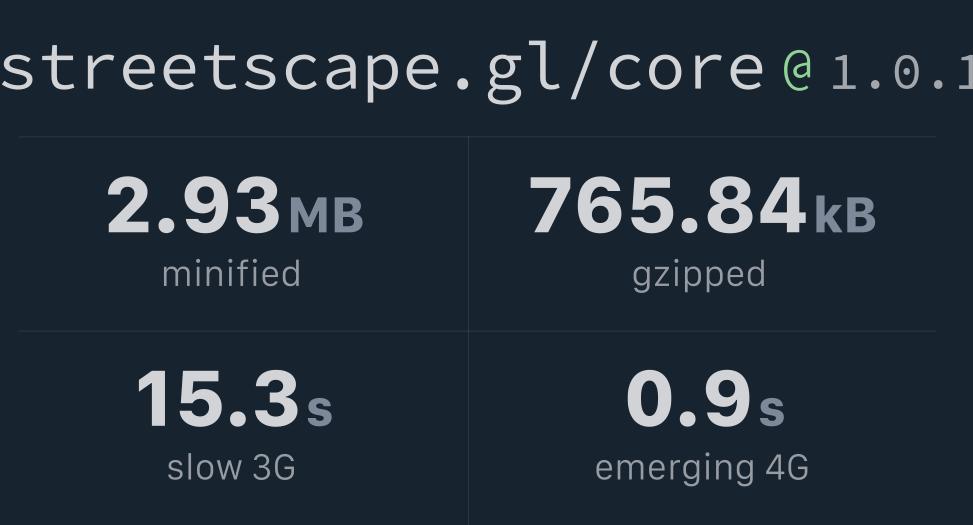Click the vertical divider between slow 3G and emerging 4G
Image resolution: width=973 pixels, height=525 pixels.
(x=468, y=428)
